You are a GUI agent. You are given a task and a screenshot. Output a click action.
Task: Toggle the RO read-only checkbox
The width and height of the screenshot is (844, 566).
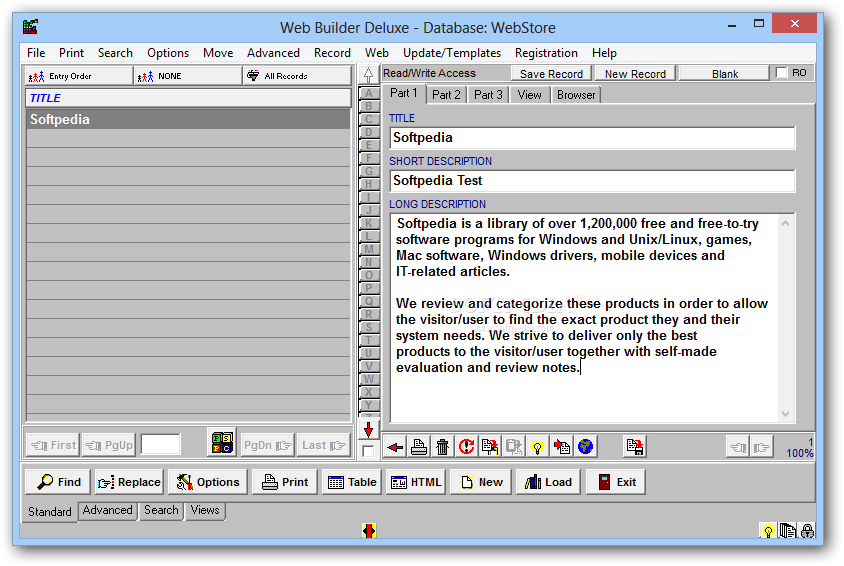[x=782, y=73]
